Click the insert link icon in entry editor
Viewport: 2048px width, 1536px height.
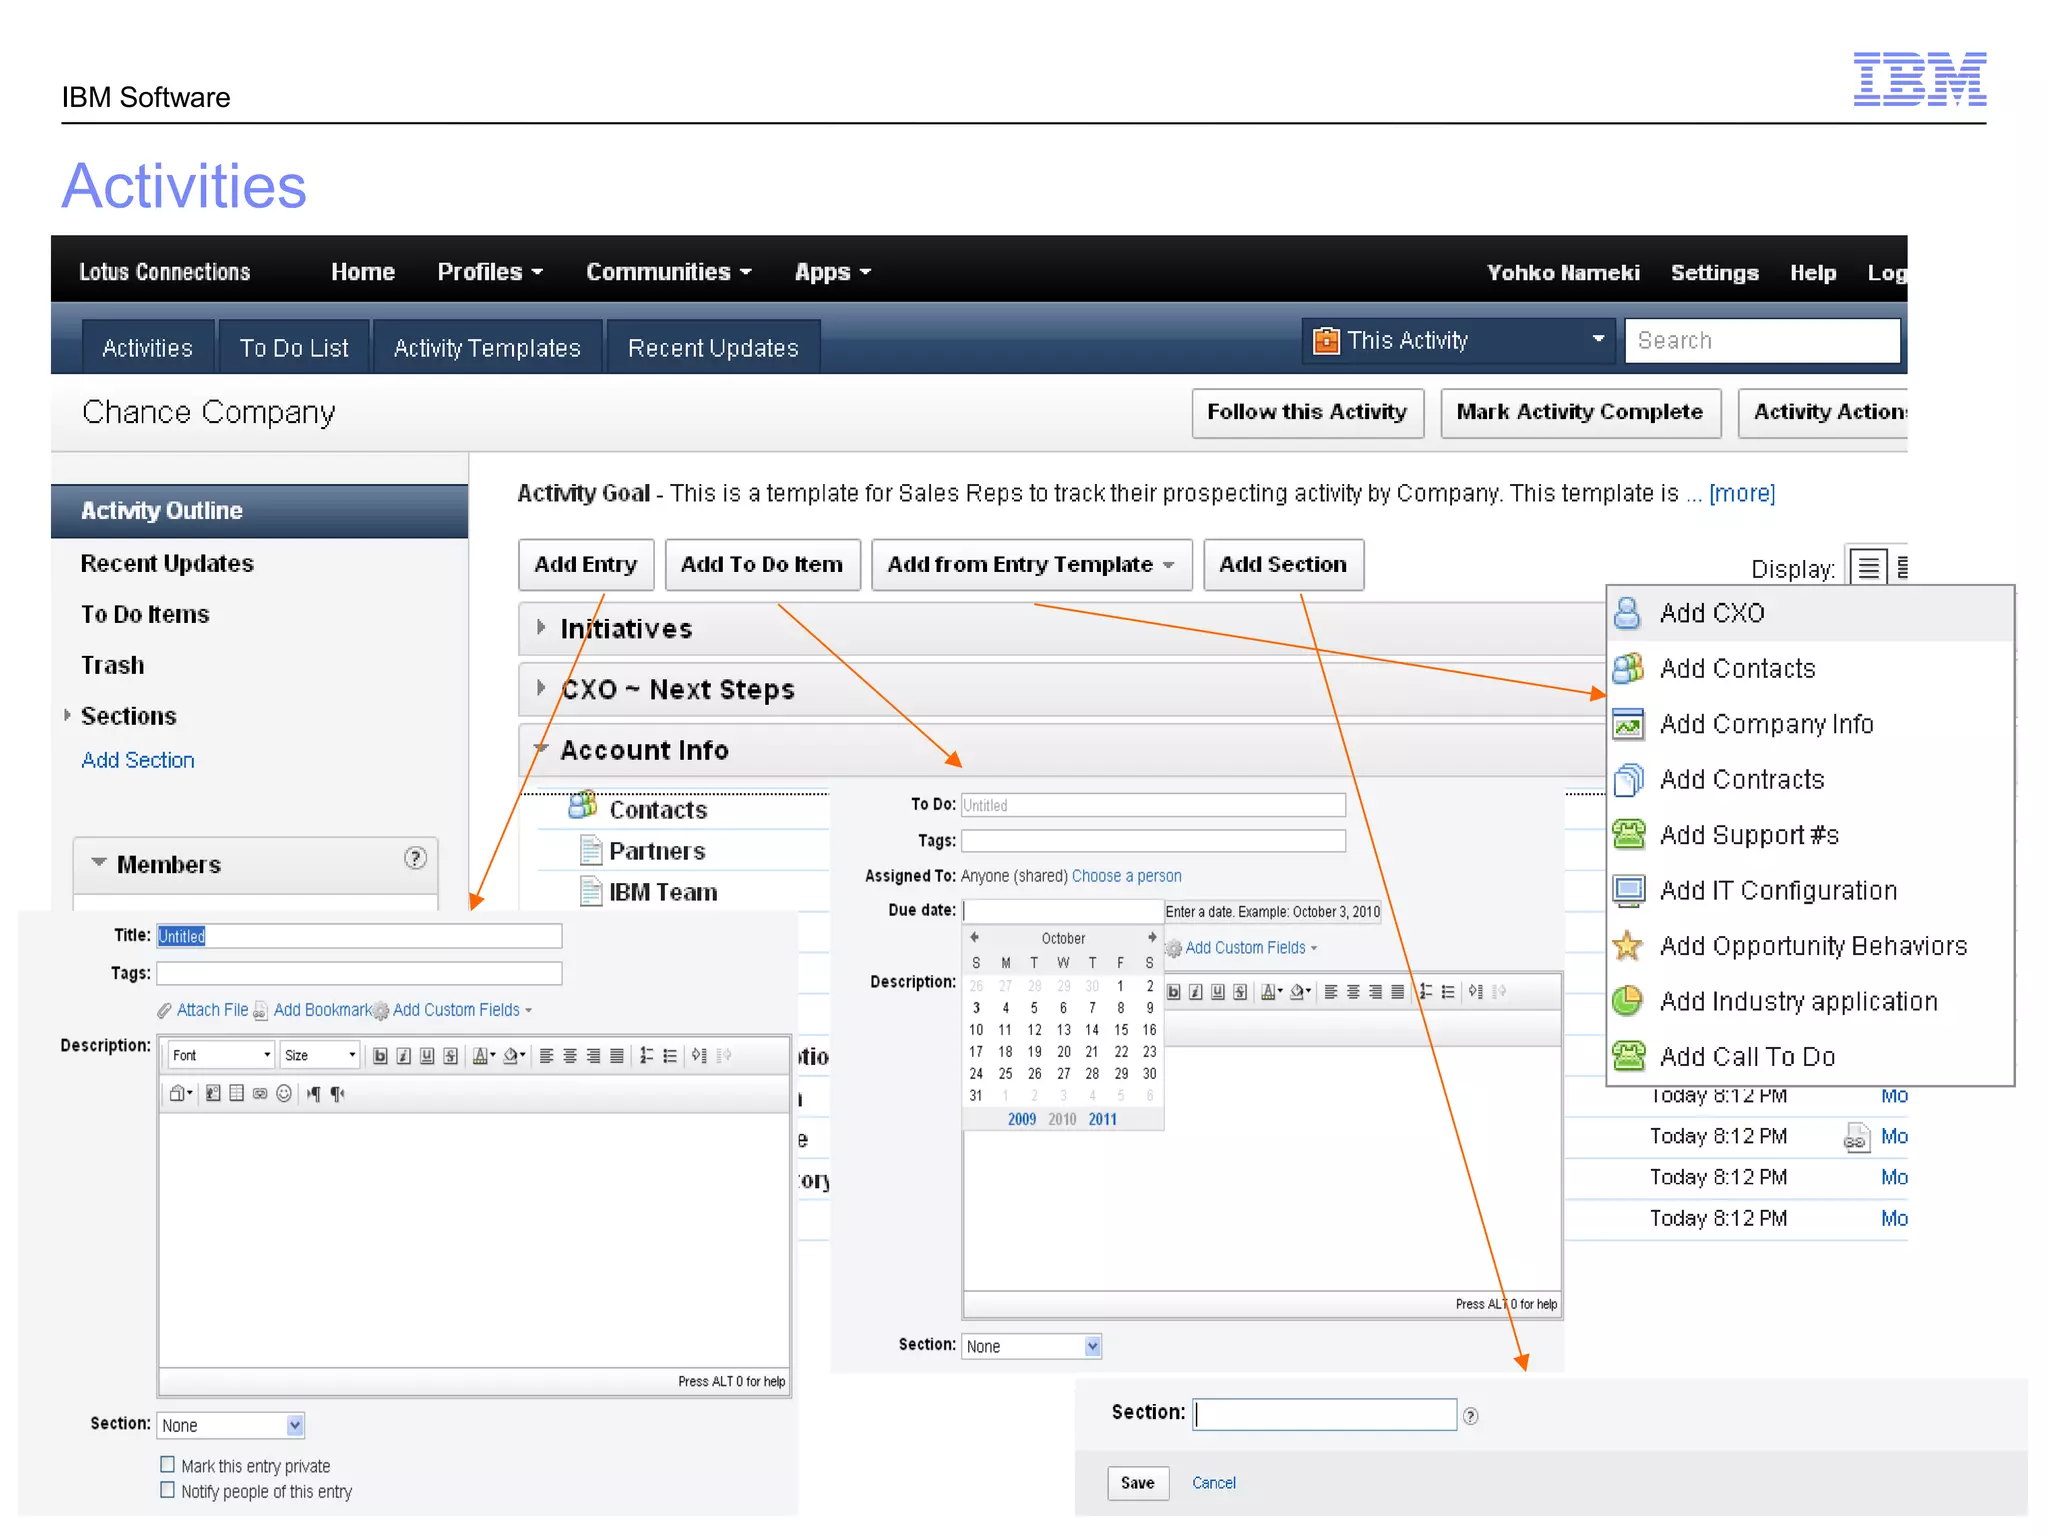point(260,1094)
